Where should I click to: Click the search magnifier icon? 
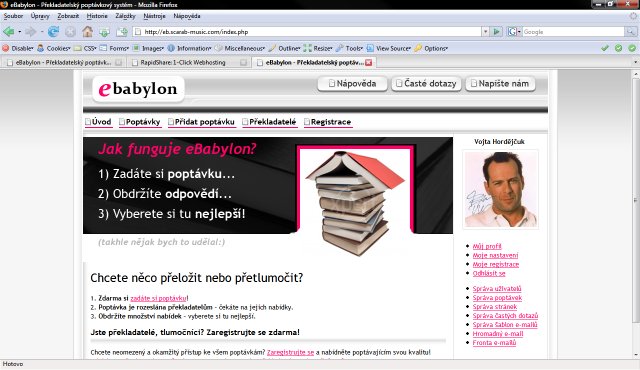(x=631, y=31)
